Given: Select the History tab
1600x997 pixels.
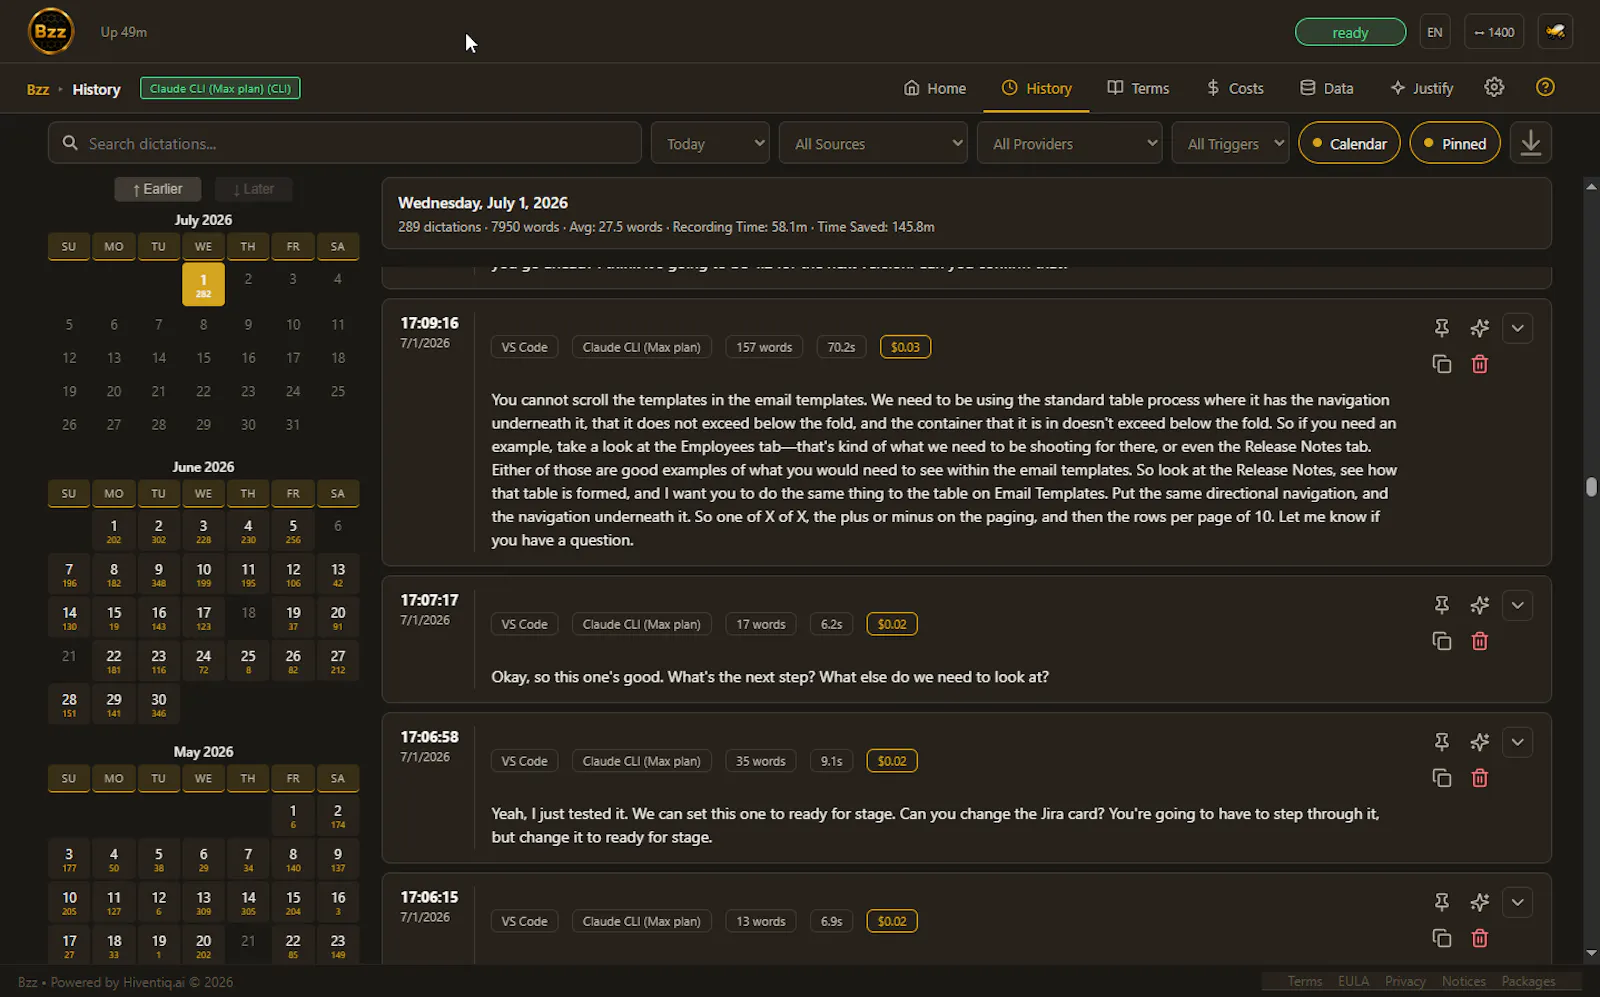Looking at the screenshot, I should 1037,88.
